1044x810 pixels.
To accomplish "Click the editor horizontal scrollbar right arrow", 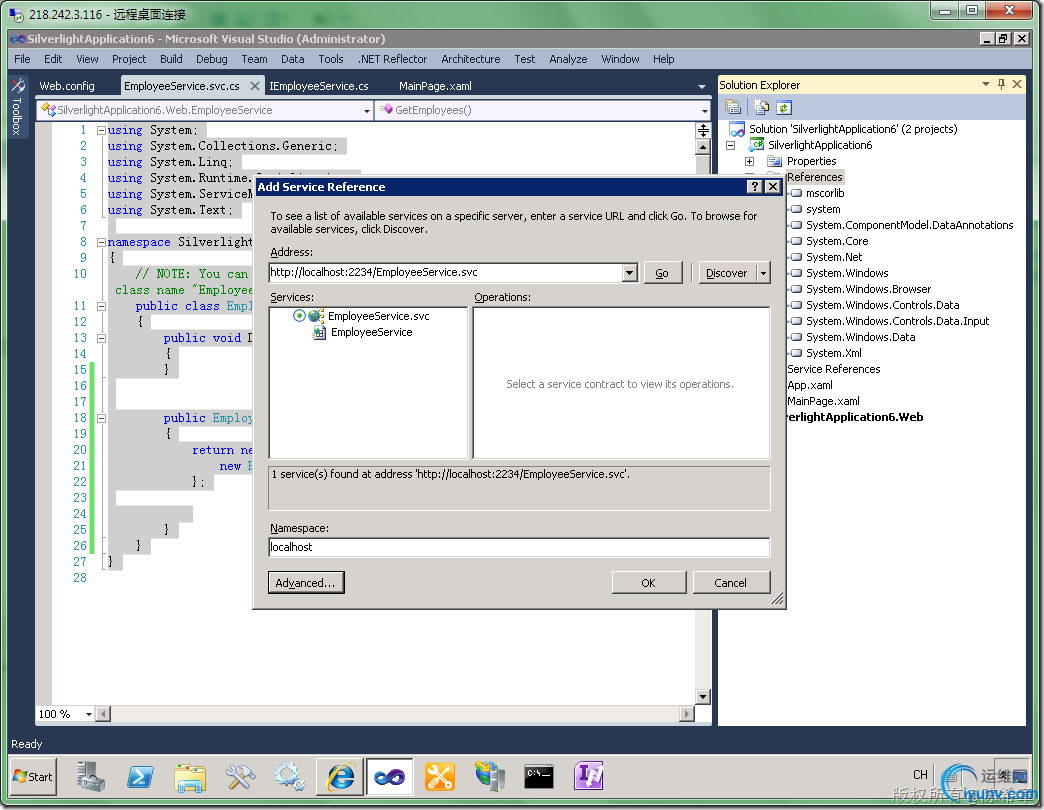I will coord(687,714).
